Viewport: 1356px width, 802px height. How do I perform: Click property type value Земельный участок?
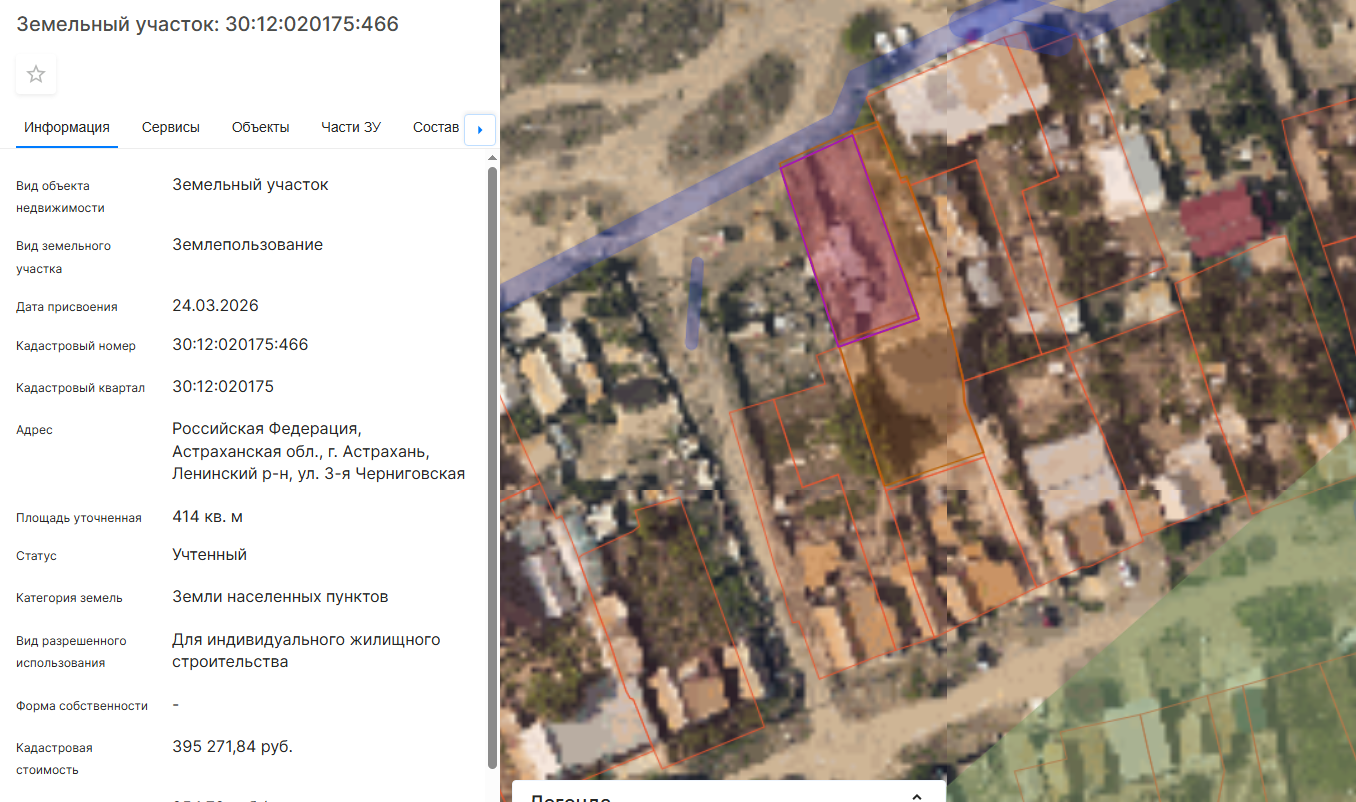(250, 185)
